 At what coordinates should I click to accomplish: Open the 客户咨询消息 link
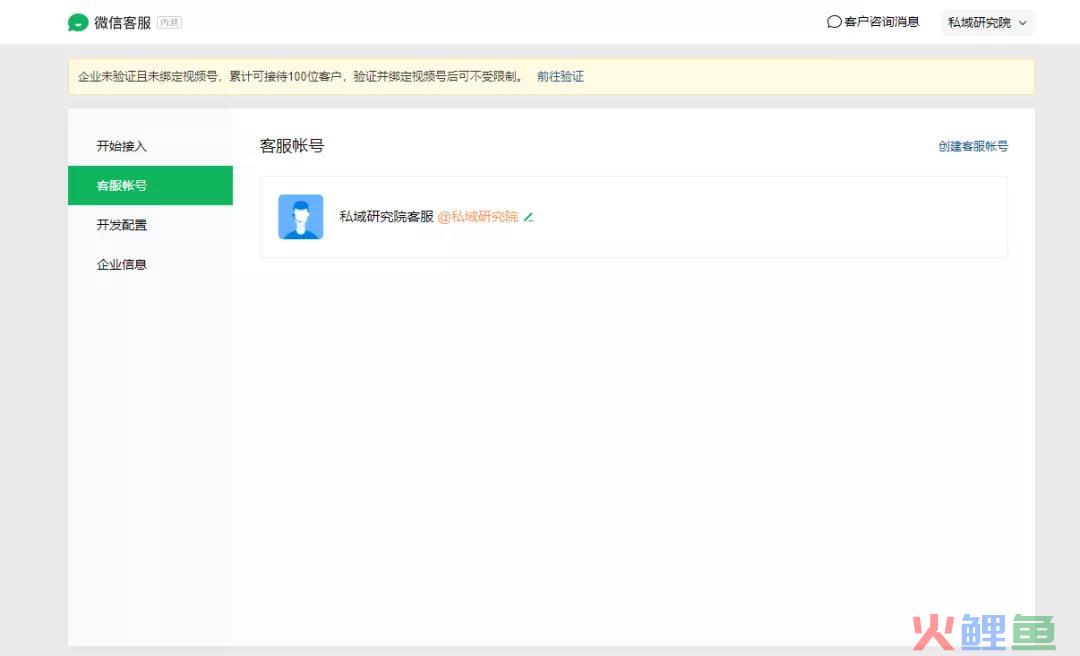(873, 22)
